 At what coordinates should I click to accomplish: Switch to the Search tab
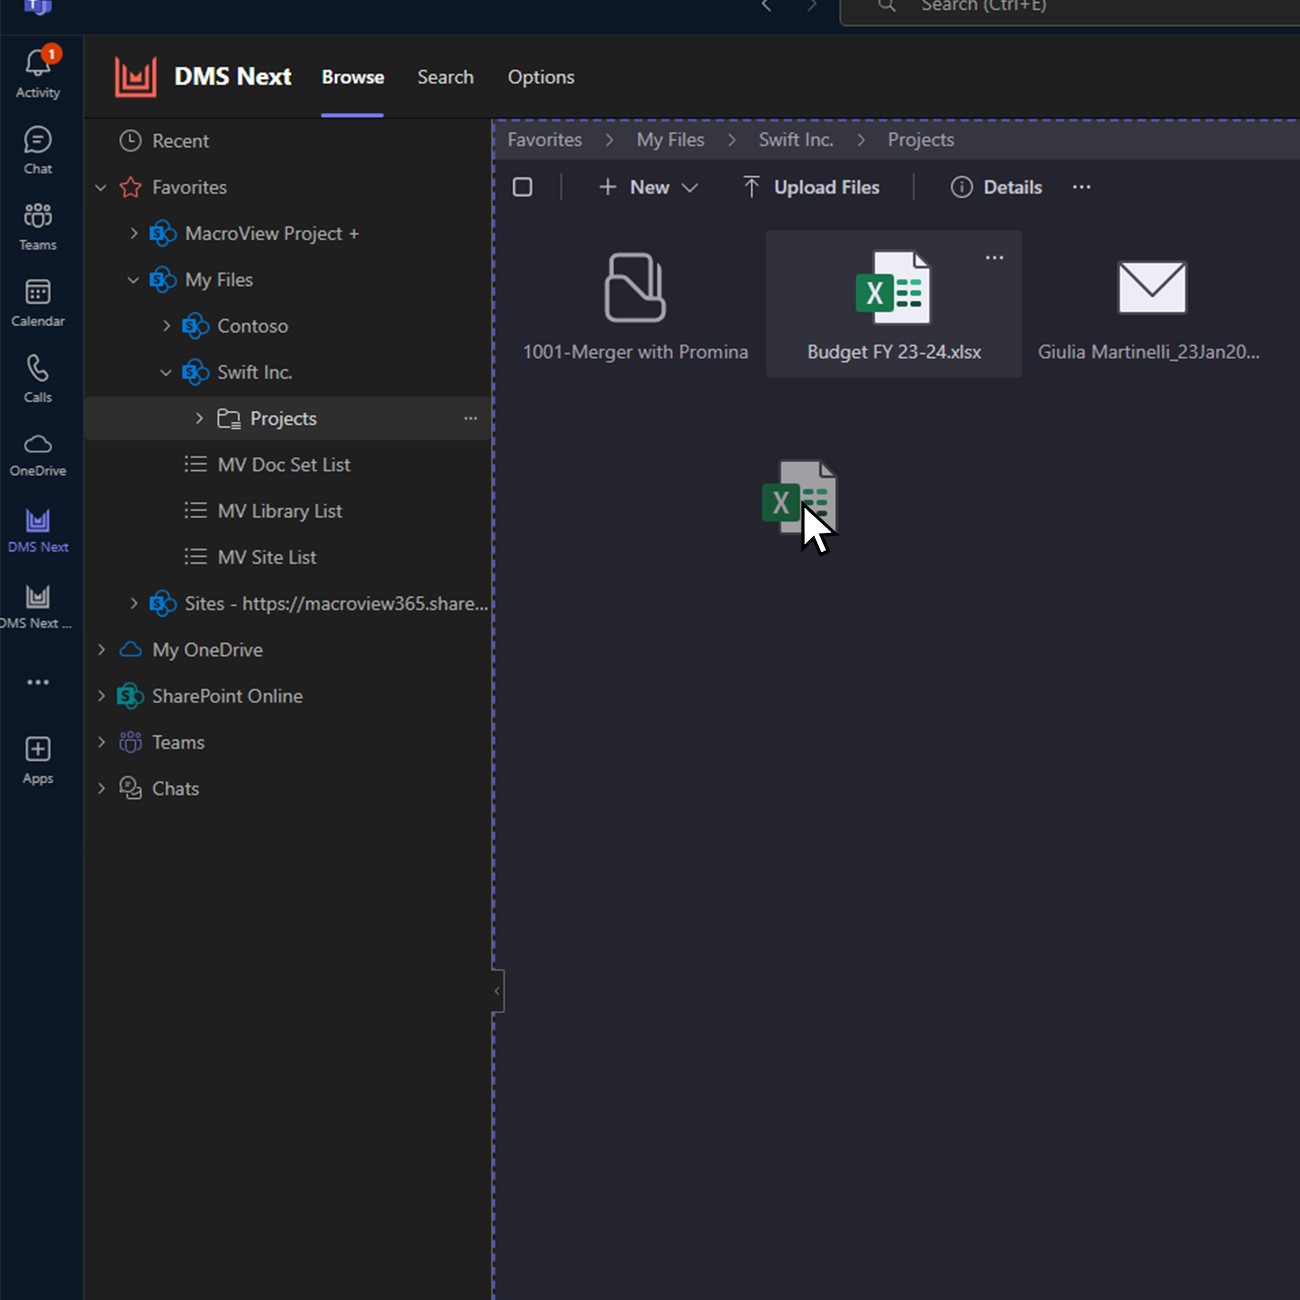(445, 77)
